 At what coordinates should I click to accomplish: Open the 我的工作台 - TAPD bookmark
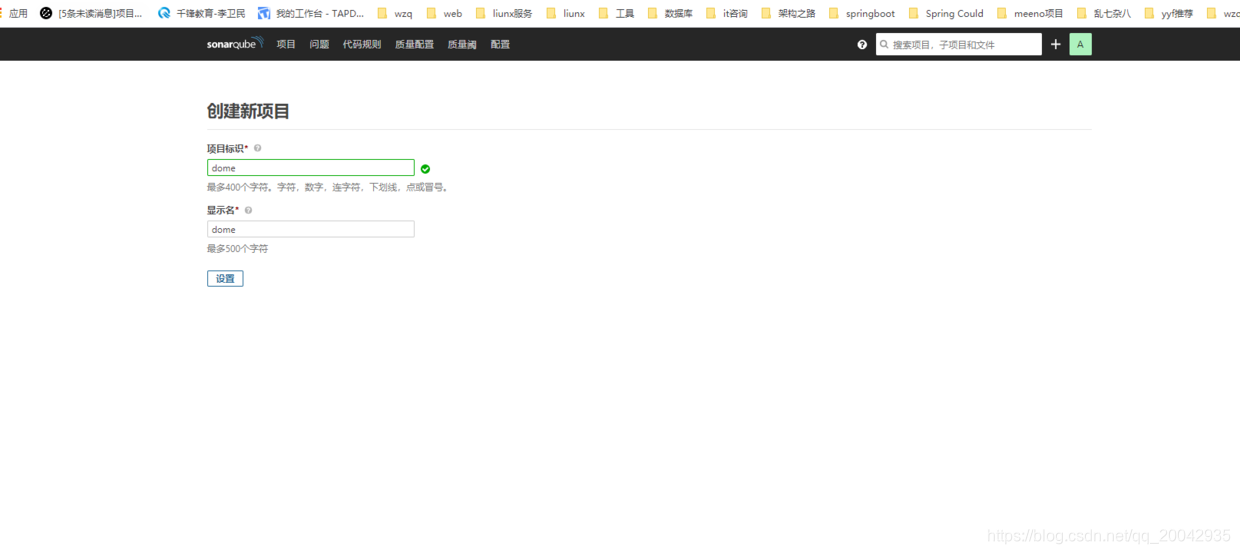311,14
